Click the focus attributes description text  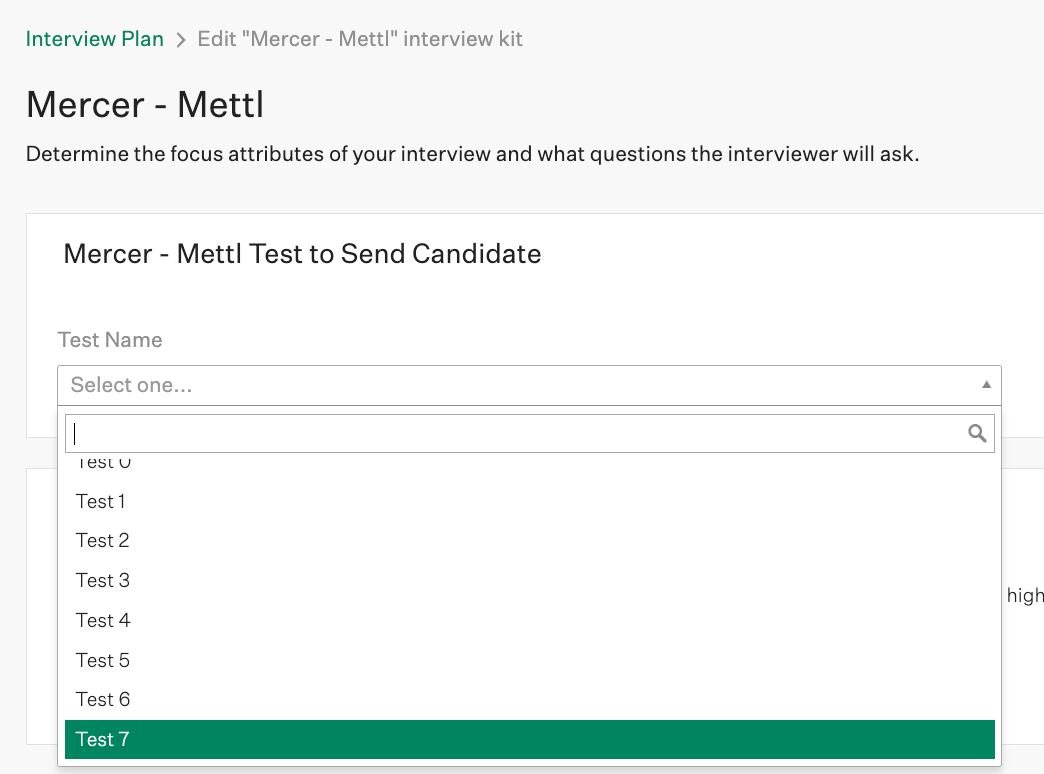pyautogui.click(x=472, y=154)
